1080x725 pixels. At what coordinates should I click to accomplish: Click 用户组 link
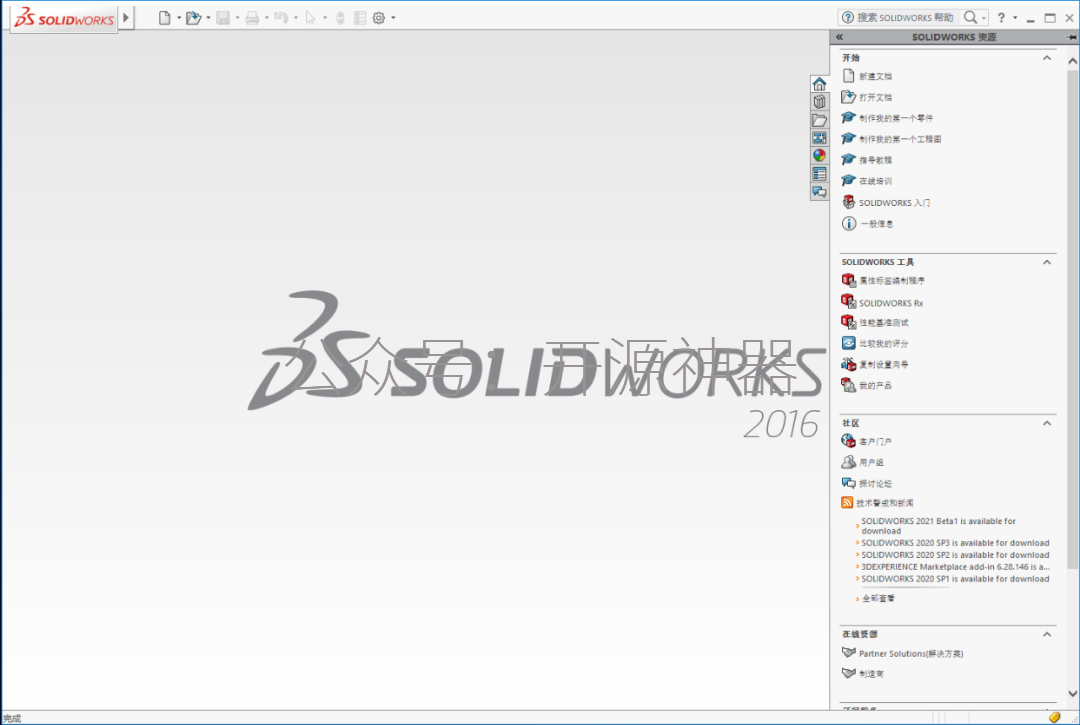click(x=871, y=463)
